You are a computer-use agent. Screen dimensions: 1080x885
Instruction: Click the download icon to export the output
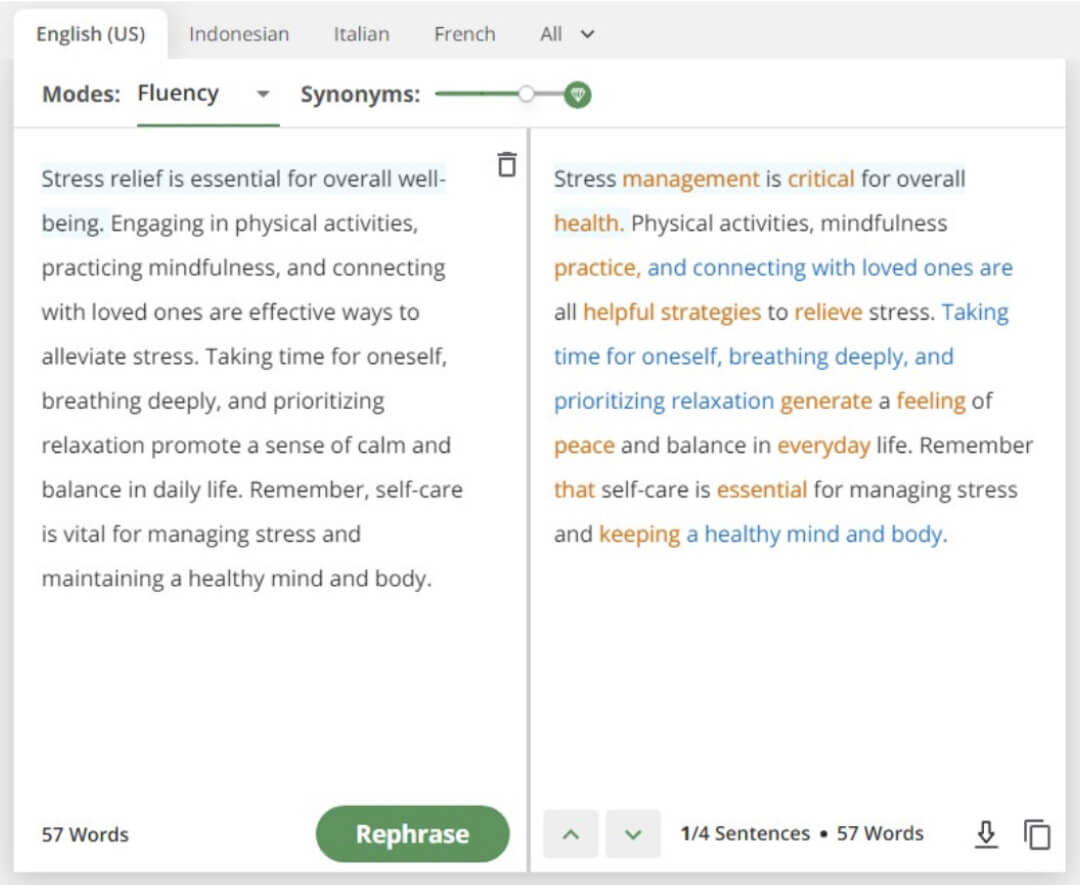pyautogui.click(x=986, y=834)
